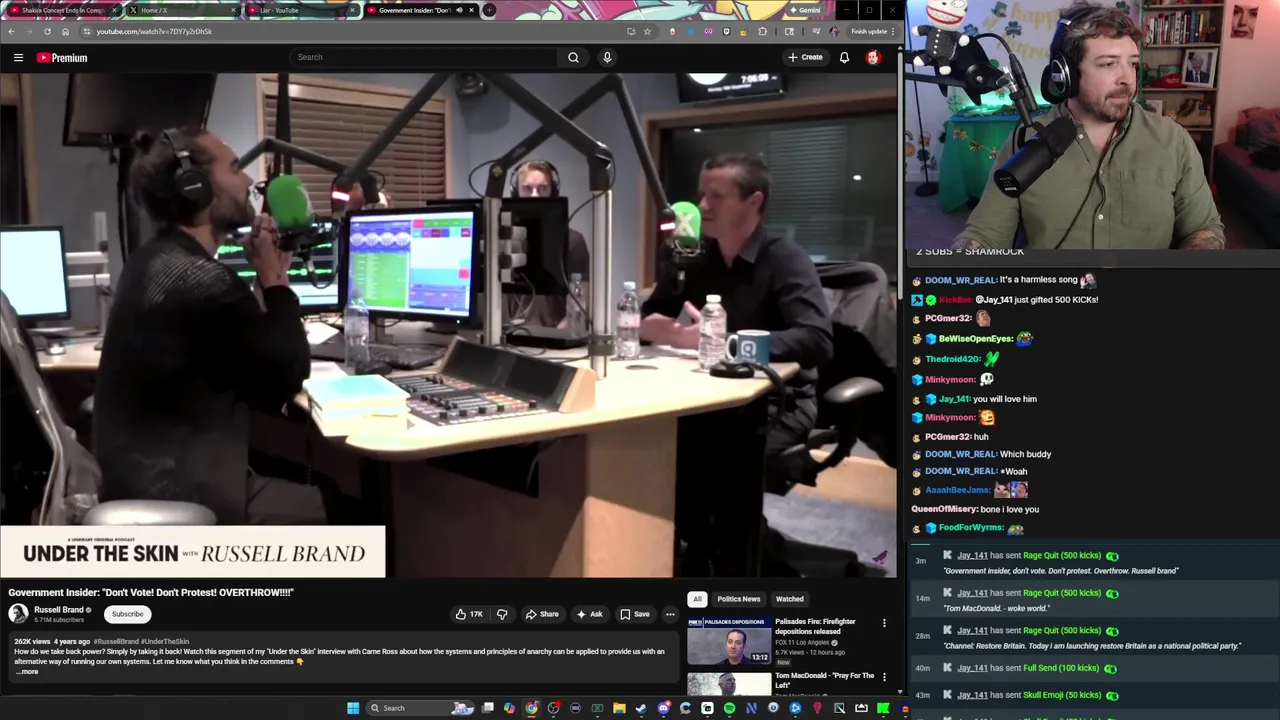Screen dimensions: 1280x720
Task: Click the 17K like count
Action: click(x=476, y=614)
